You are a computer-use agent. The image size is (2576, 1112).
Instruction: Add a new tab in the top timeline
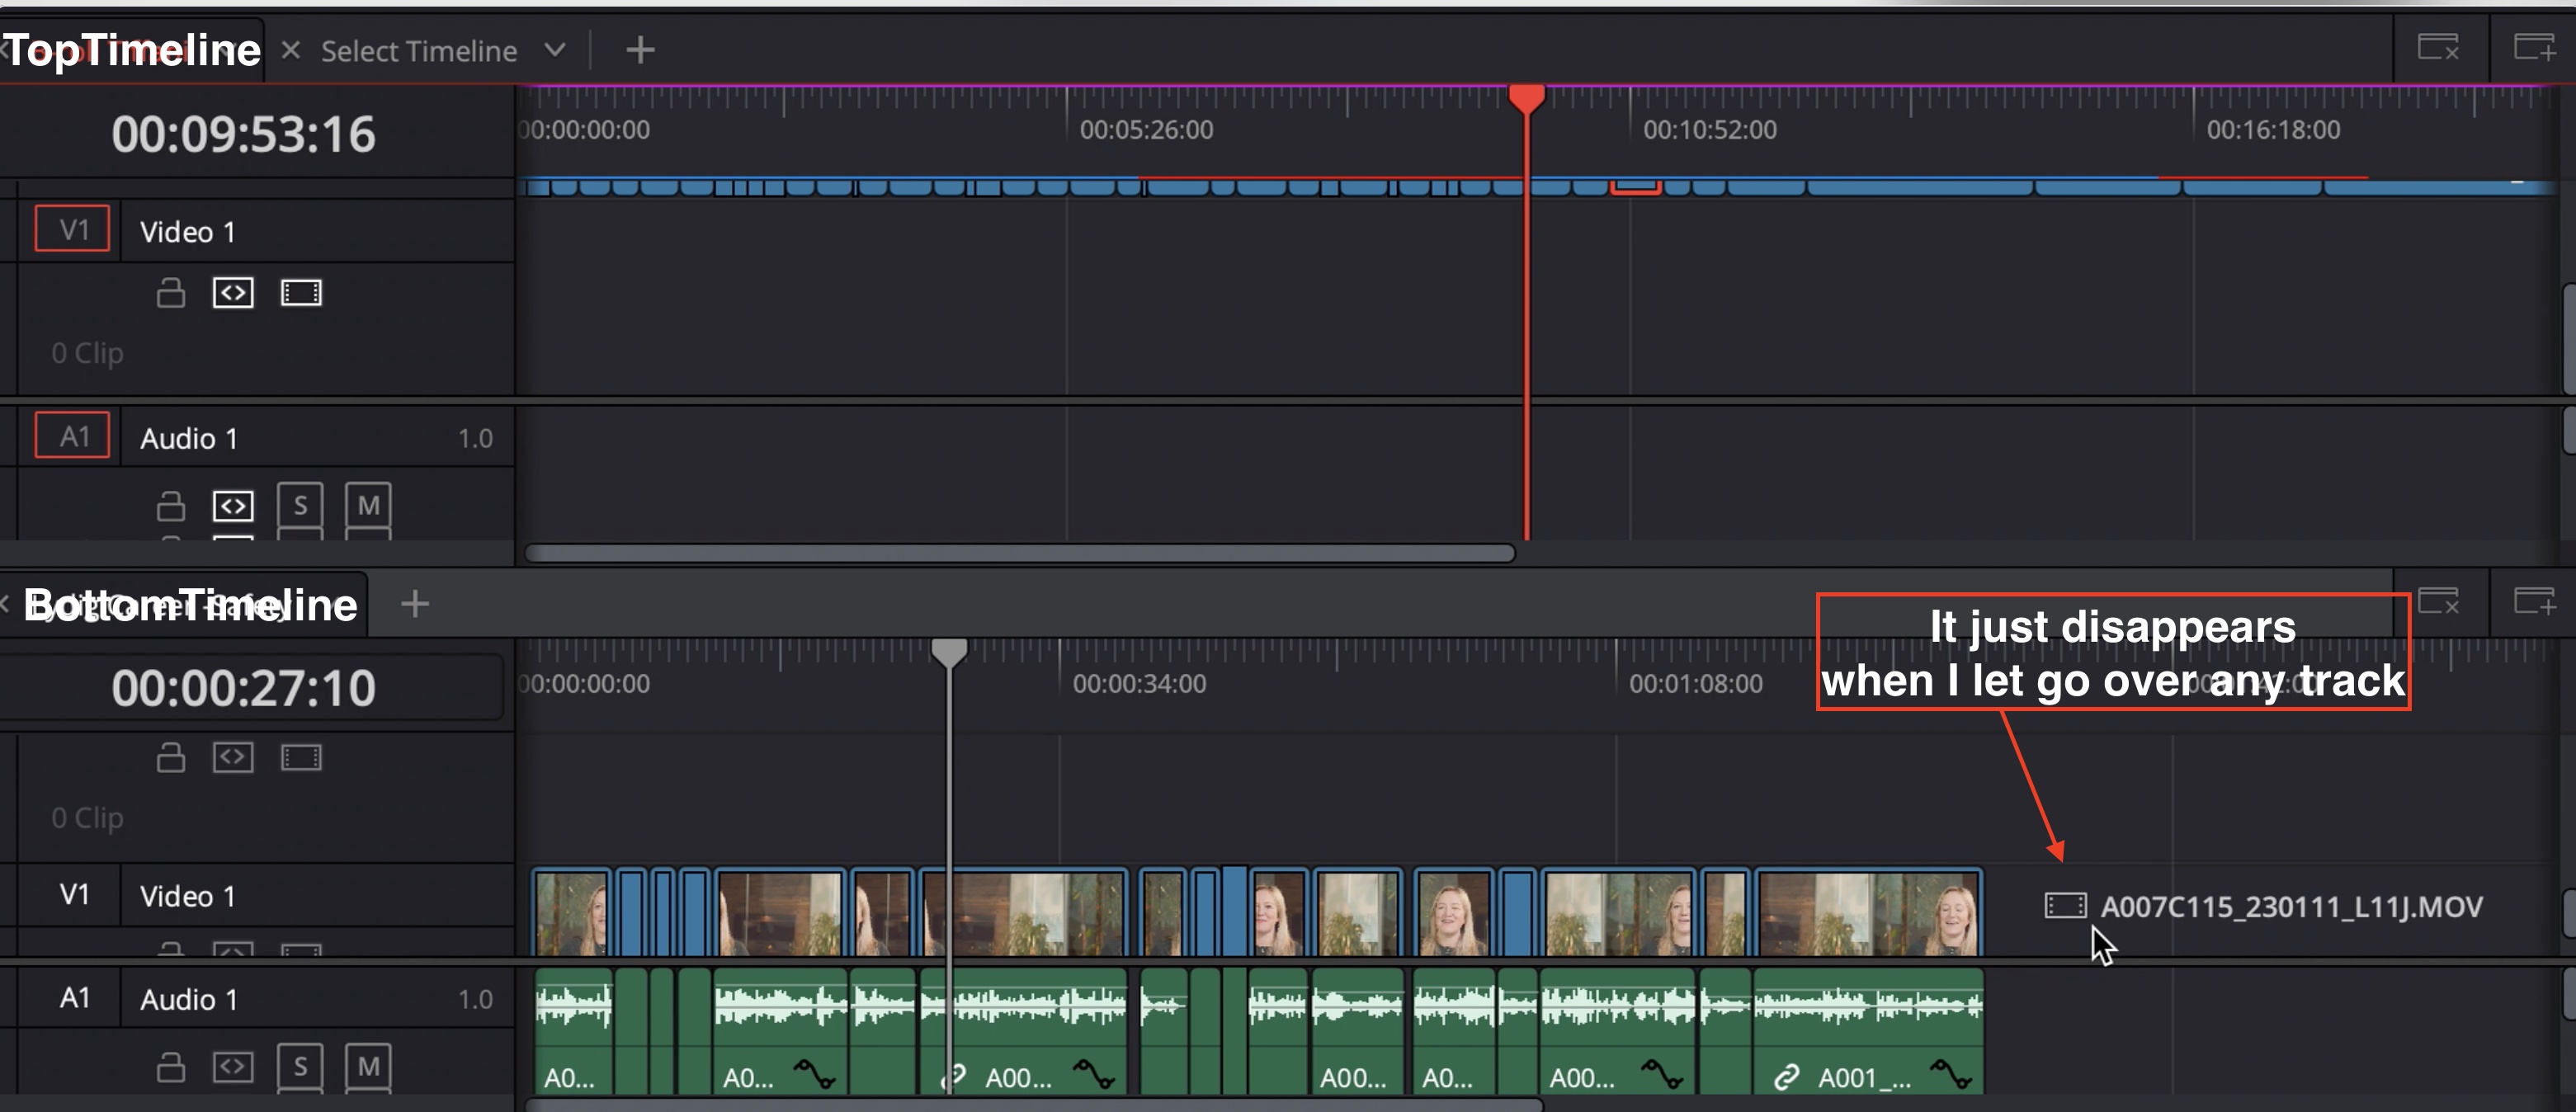tap(640, 49)
